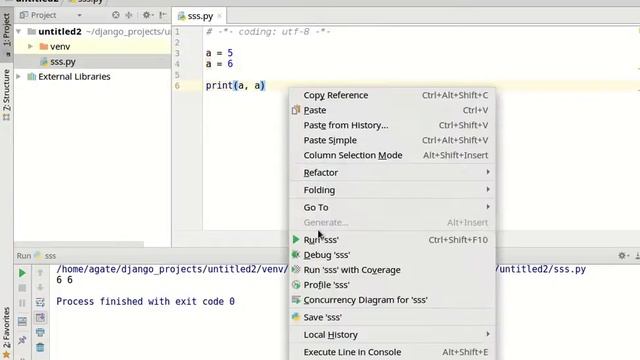Open Concurrency Diagram for 'sss'
The height and width of the screenshot is (360, 640).
point(392,300)
